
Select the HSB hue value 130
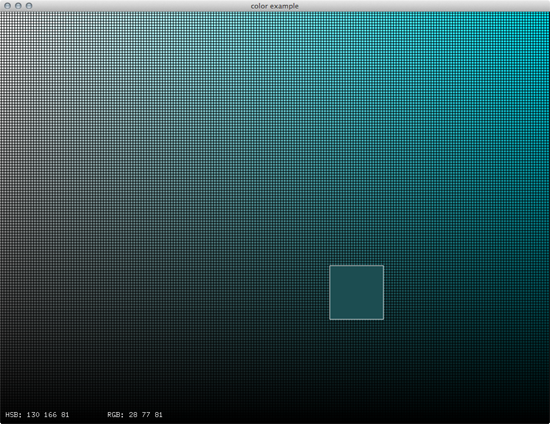point(33,415)
